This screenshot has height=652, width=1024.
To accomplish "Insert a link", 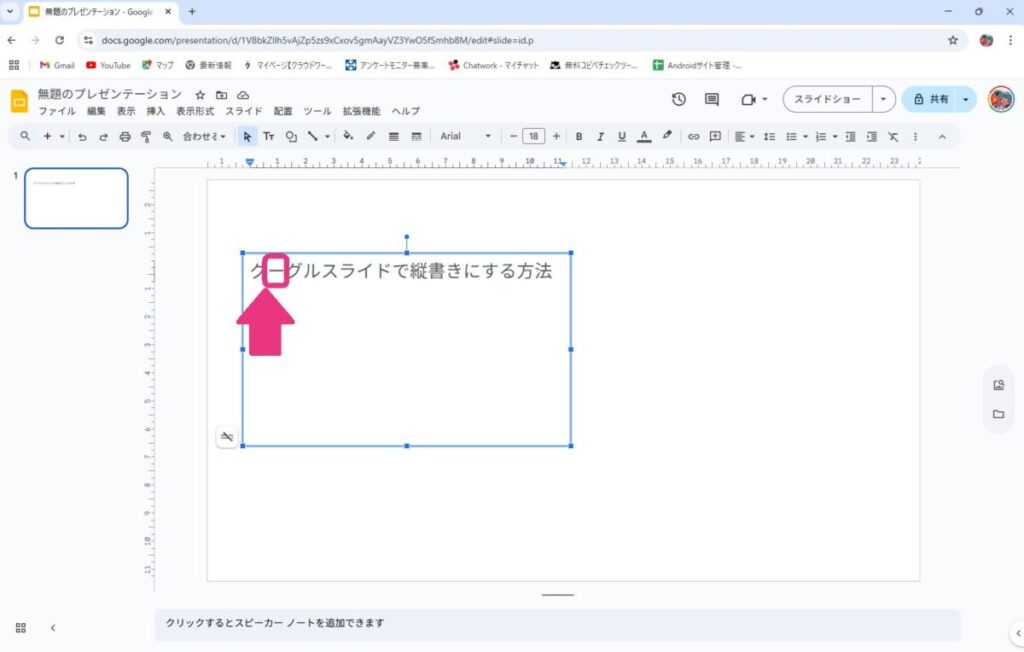I will [x=694, y=137].
